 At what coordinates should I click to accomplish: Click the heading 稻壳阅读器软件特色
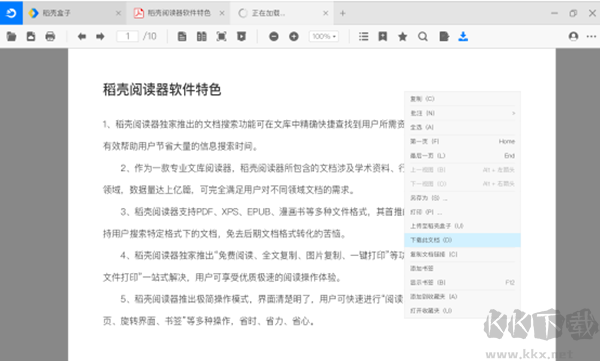(x=162, y=90)
